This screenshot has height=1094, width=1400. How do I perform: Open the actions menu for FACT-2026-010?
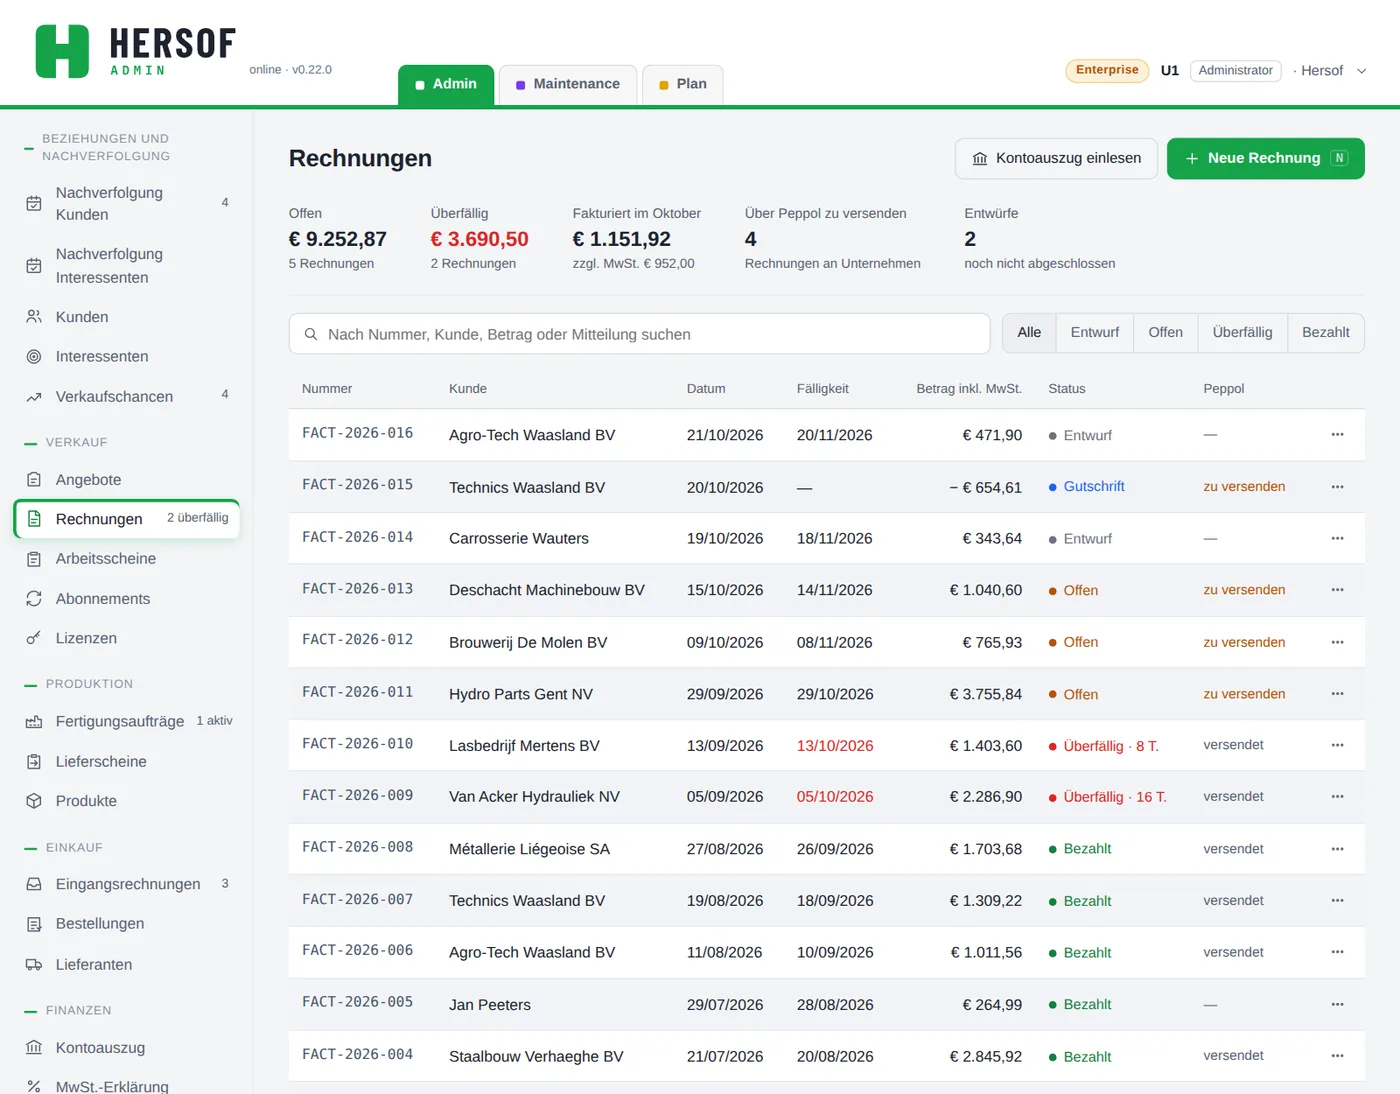1337,746
